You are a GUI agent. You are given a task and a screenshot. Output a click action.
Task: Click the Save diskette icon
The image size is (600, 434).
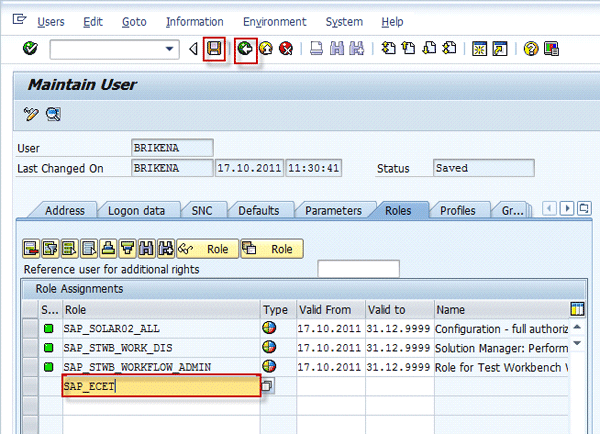click(214, 49)
